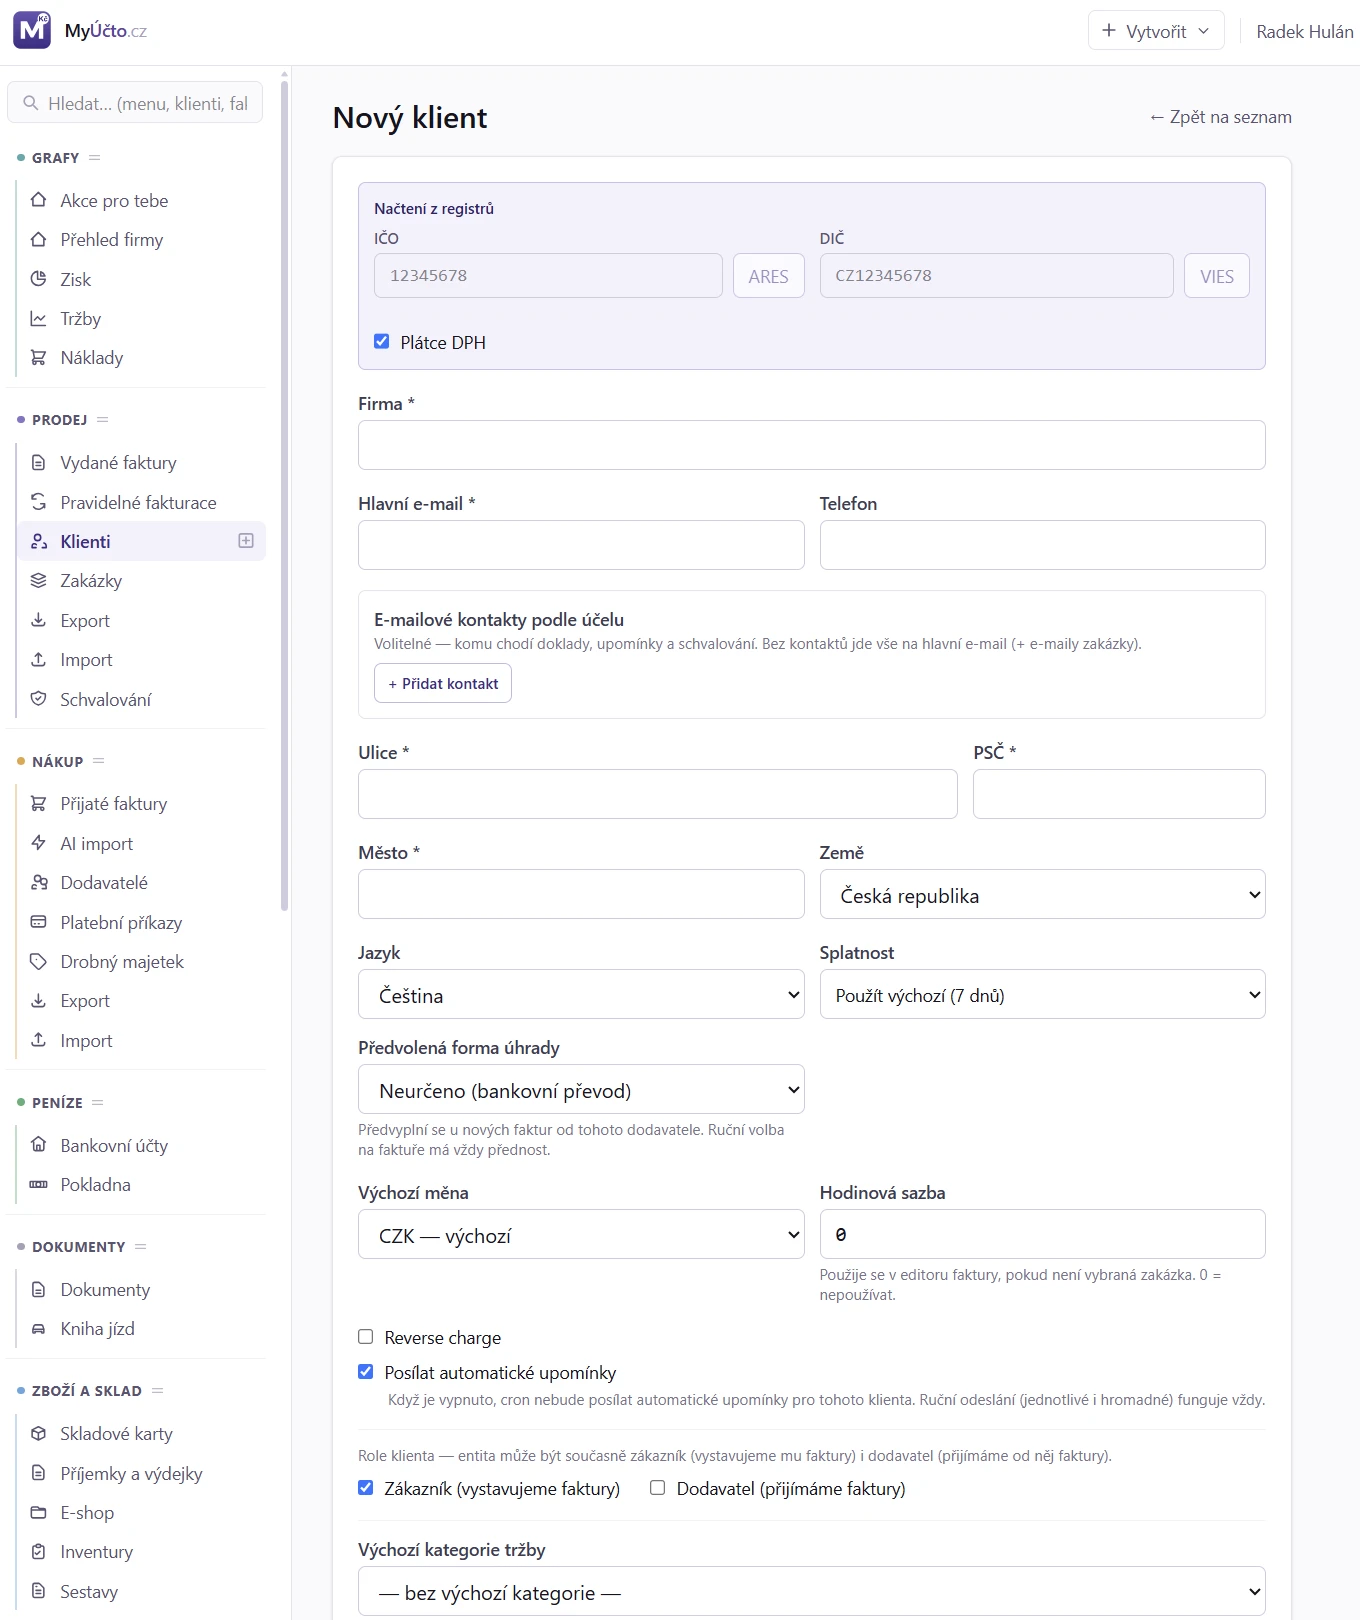
Task: Click the Kniha jízd car icon
Action: click(x=39, y=1329)
